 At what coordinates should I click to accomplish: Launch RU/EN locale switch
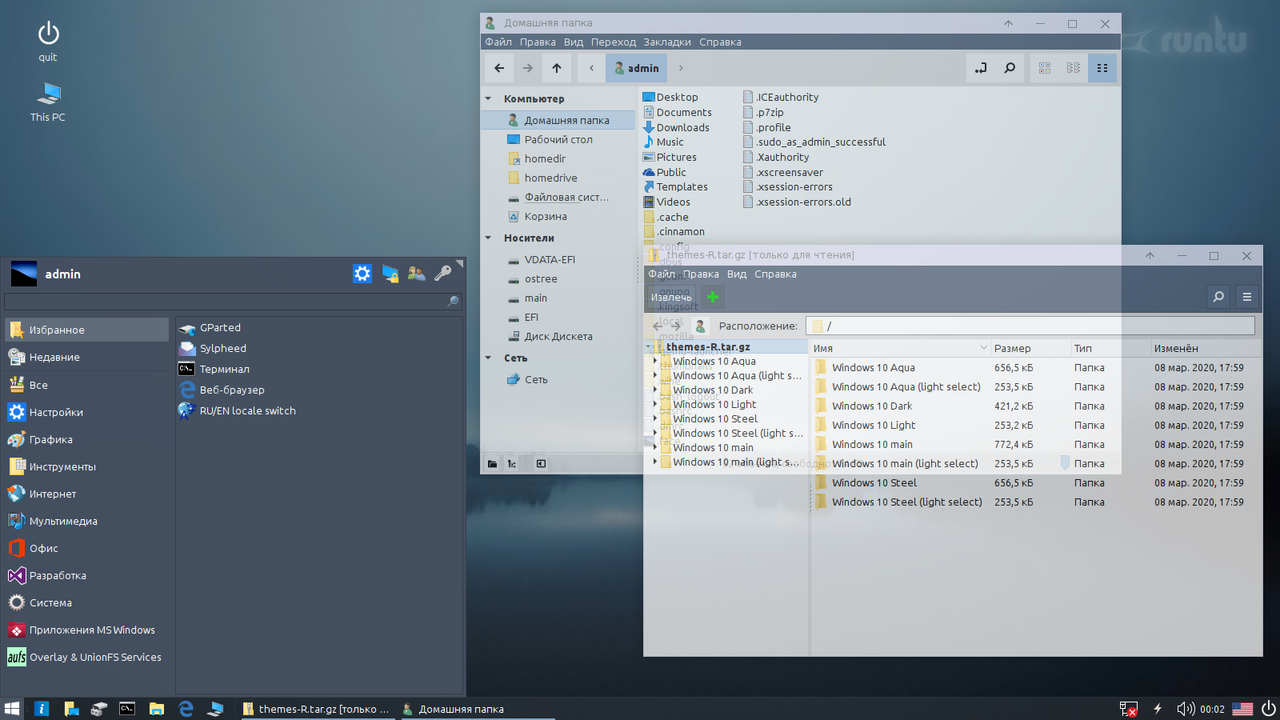[237, 410]
